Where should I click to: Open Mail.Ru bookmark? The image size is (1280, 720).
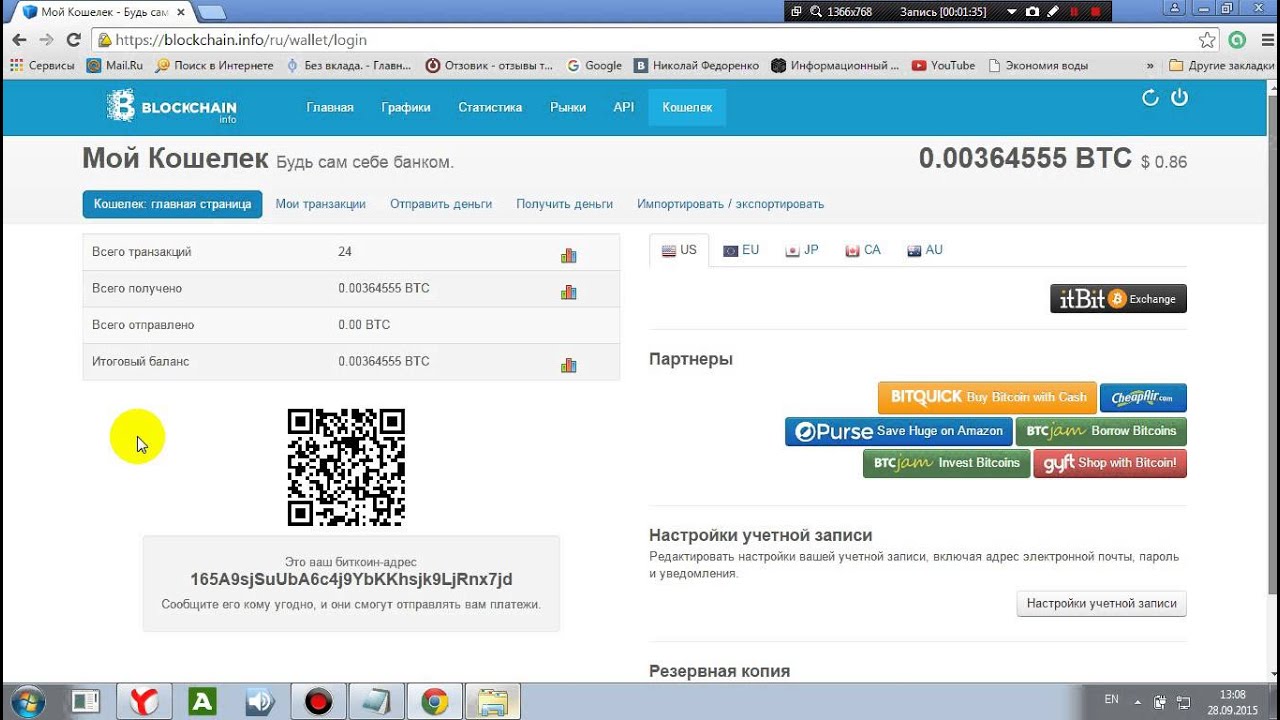115,65
